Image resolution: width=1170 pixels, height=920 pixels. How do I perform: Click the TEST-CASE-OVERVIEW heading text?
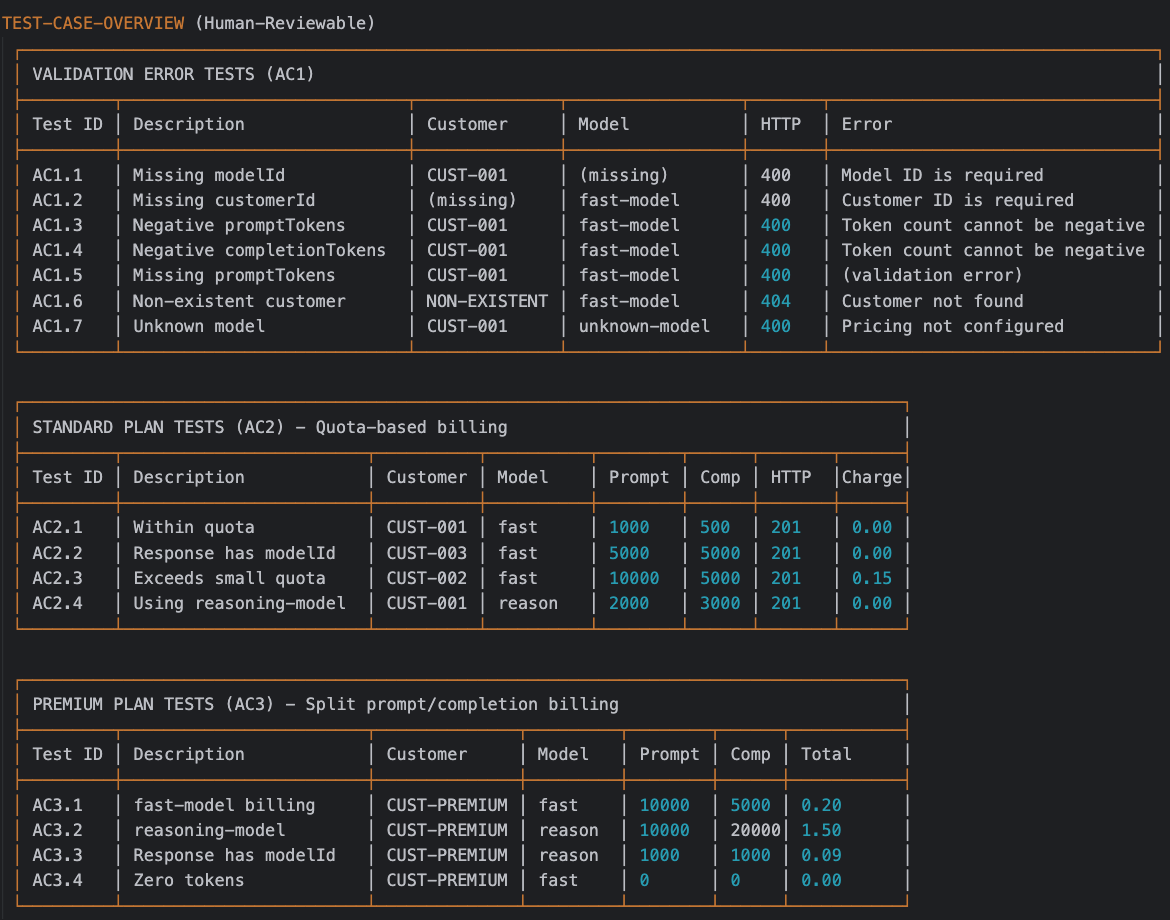pos(93,23)
